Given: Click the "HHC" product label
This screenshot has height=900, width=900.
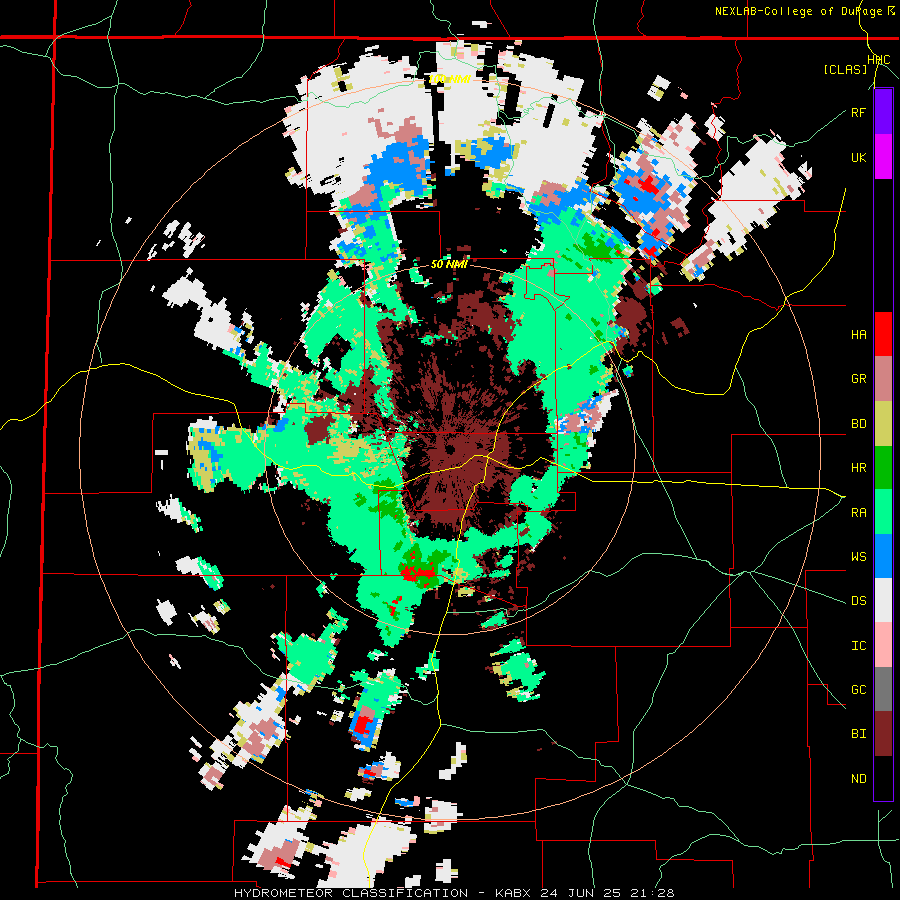Looking at the screenshot, I should (878, 60).
